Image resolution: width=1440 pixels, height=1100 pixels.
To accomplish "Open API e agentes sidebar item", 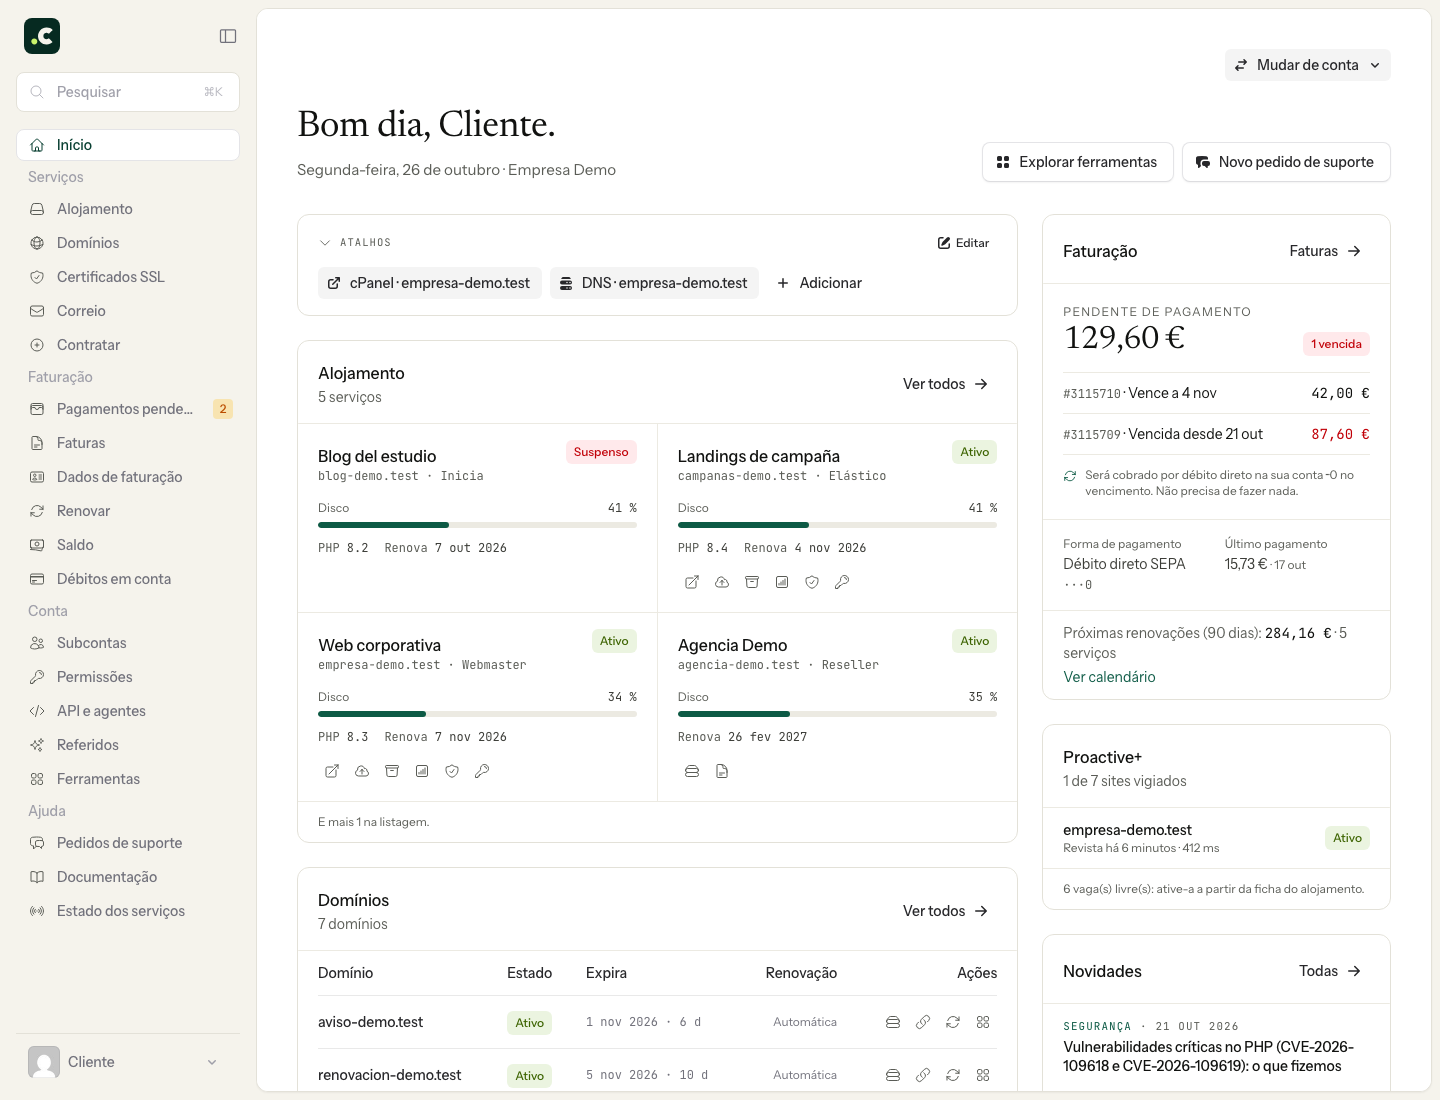I will [128, 711].
